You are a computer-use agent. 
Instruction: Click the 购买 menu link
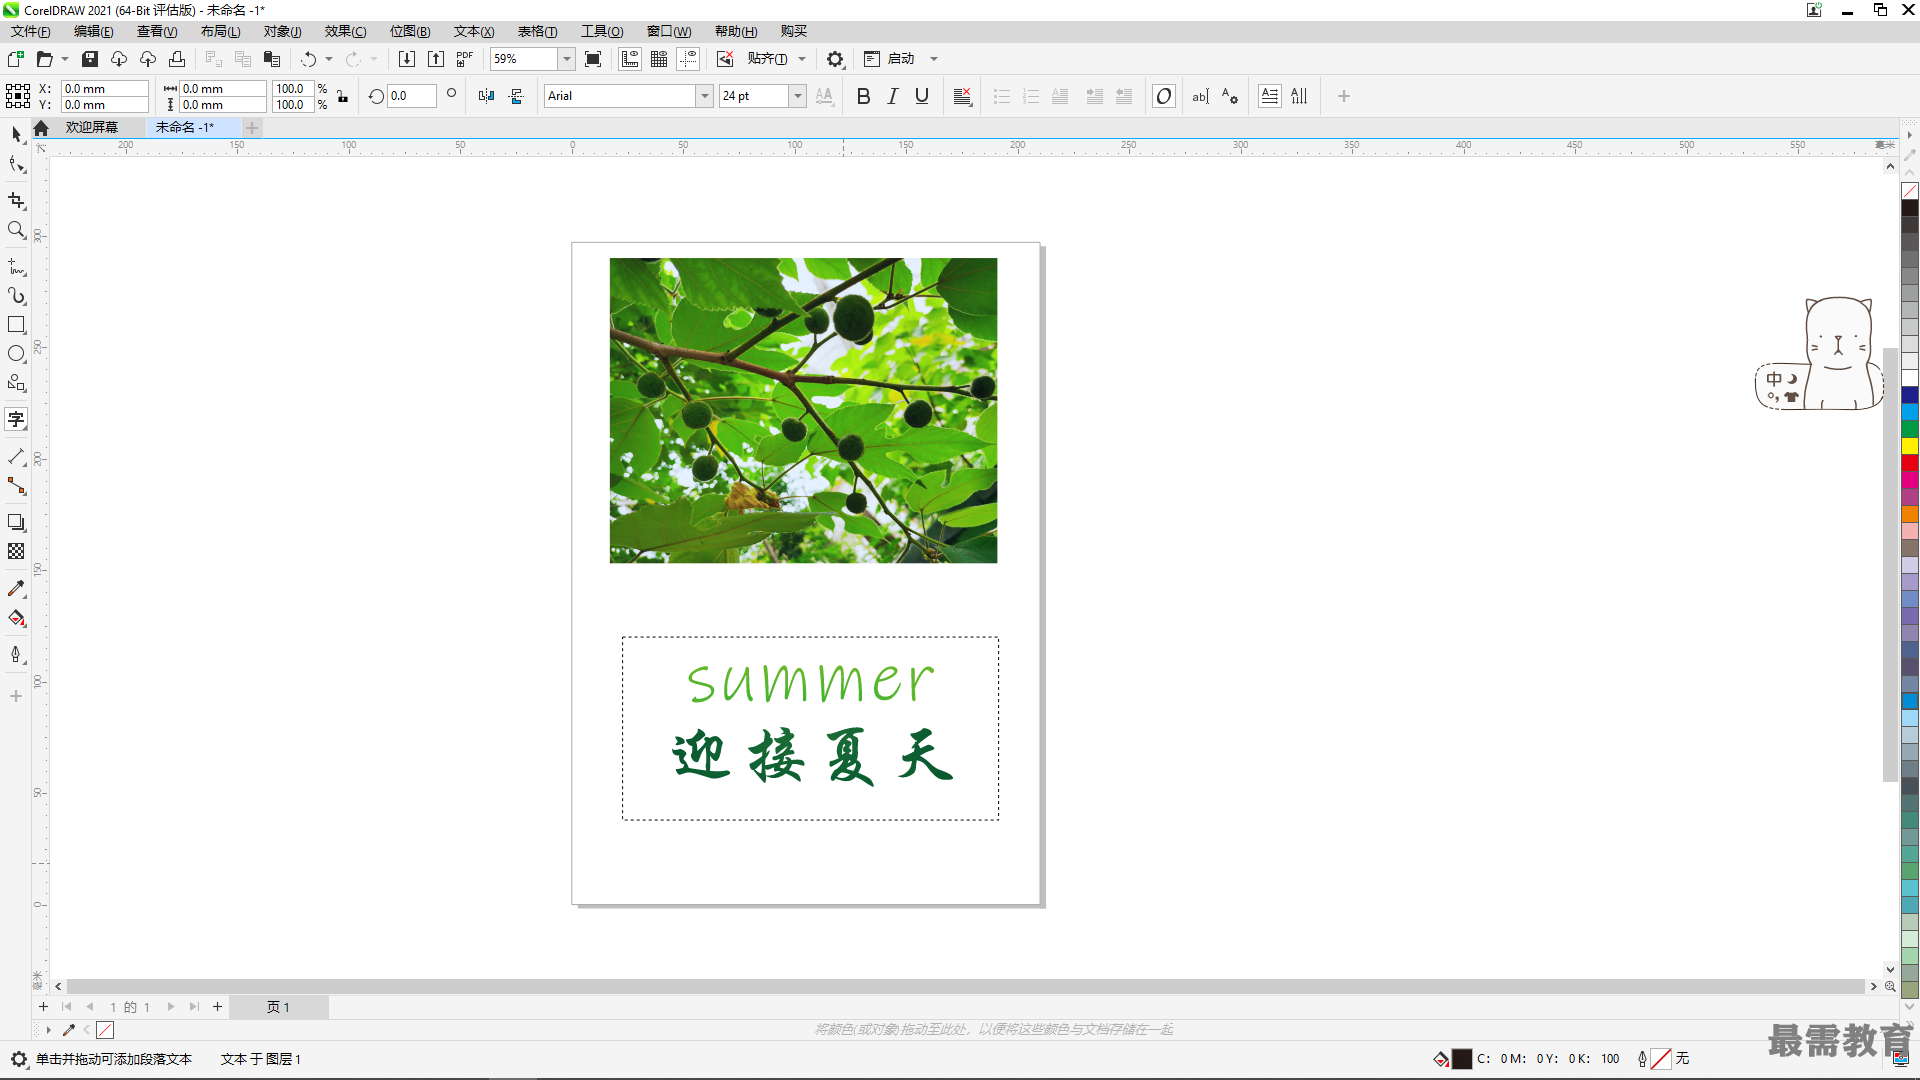pos(793,32)
